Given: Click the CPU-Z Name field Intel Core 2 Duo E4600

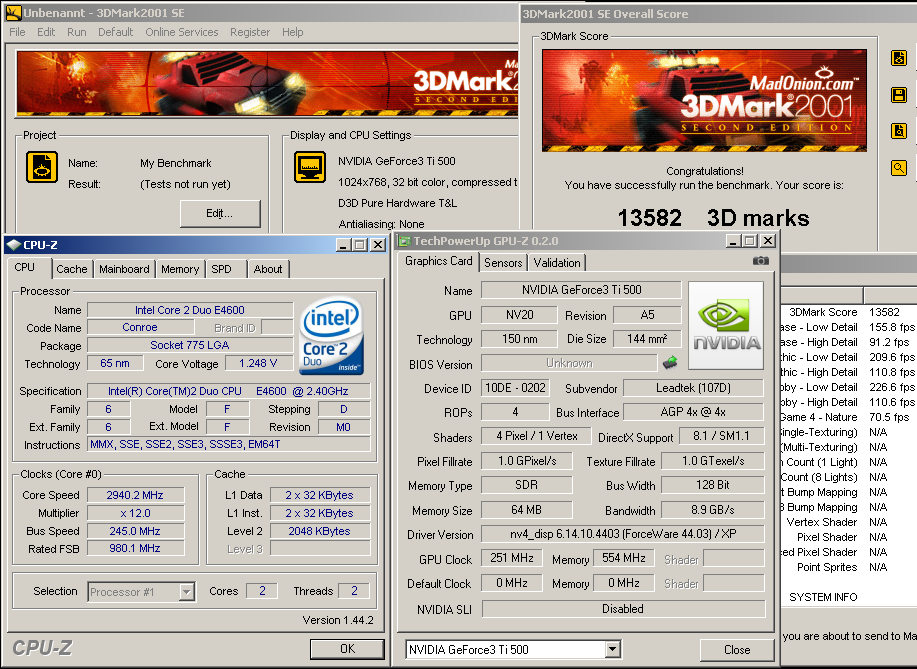Looking at the screenshot, I should pos(190,310).
